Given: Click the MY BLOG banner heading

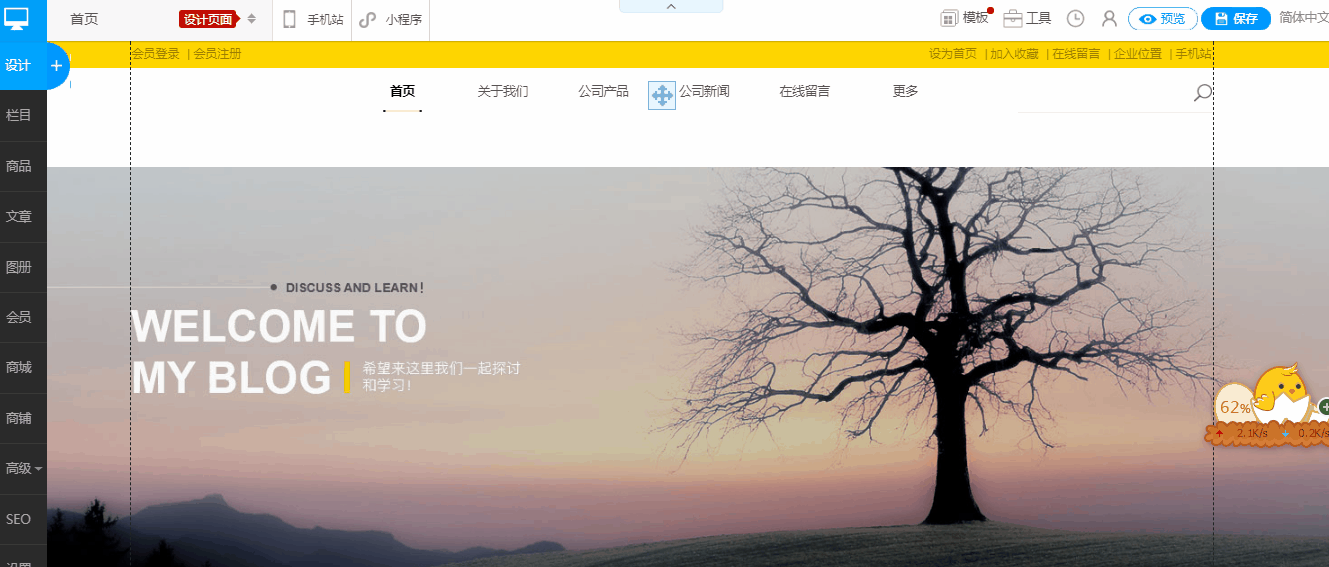Looking at the screenshot, I should pos(231,378).
